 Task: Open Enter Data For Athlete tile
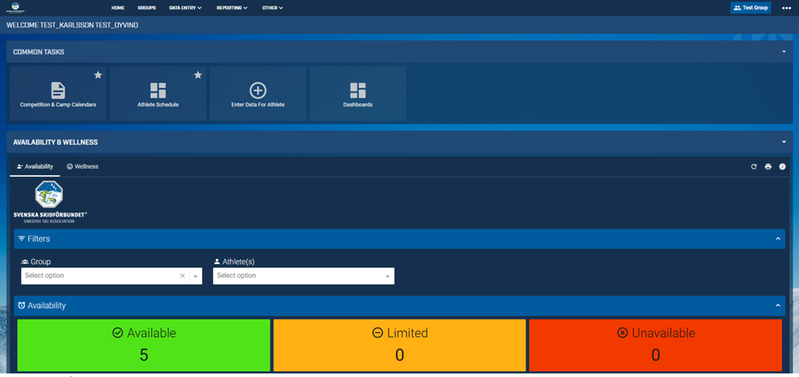258,94
